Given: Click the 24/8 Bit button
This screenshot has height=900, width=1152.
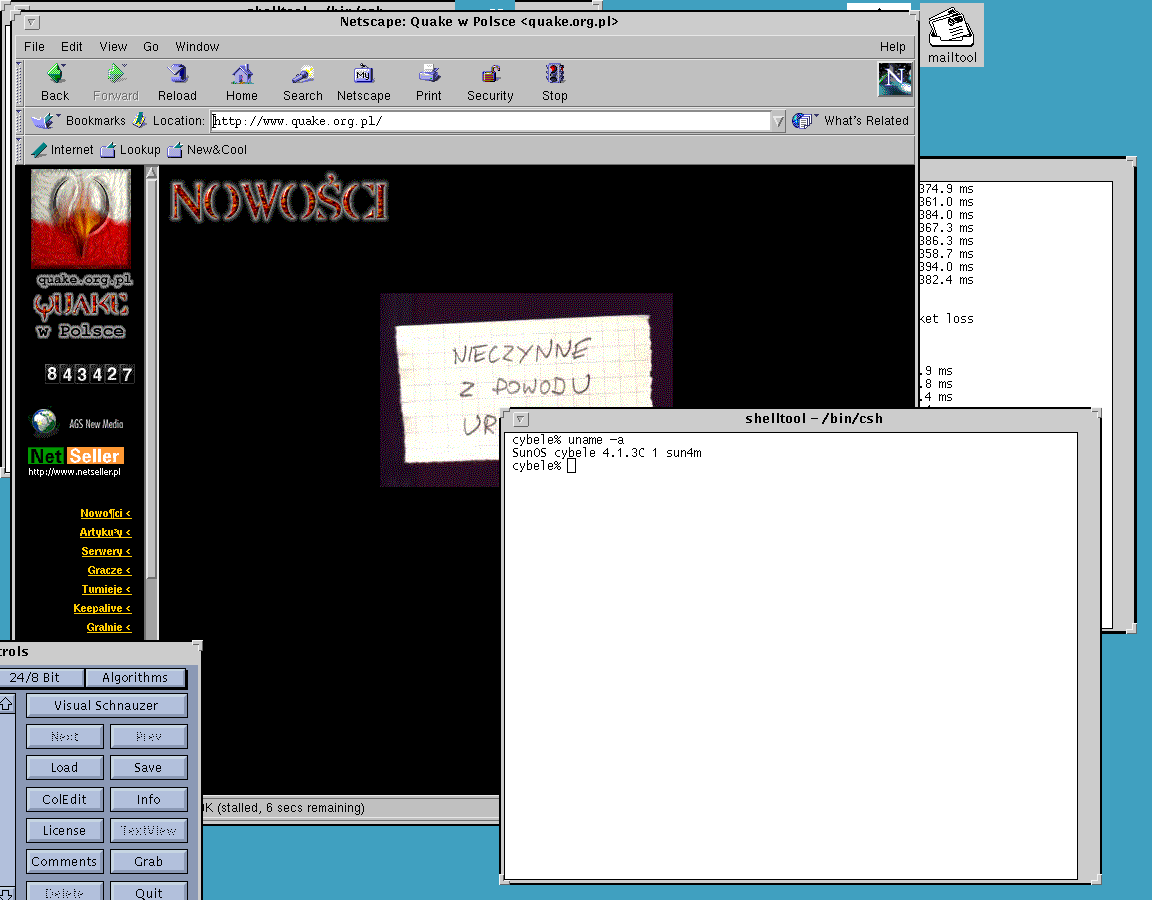Looking at the screenshot, I should click(x=40, y=677).
